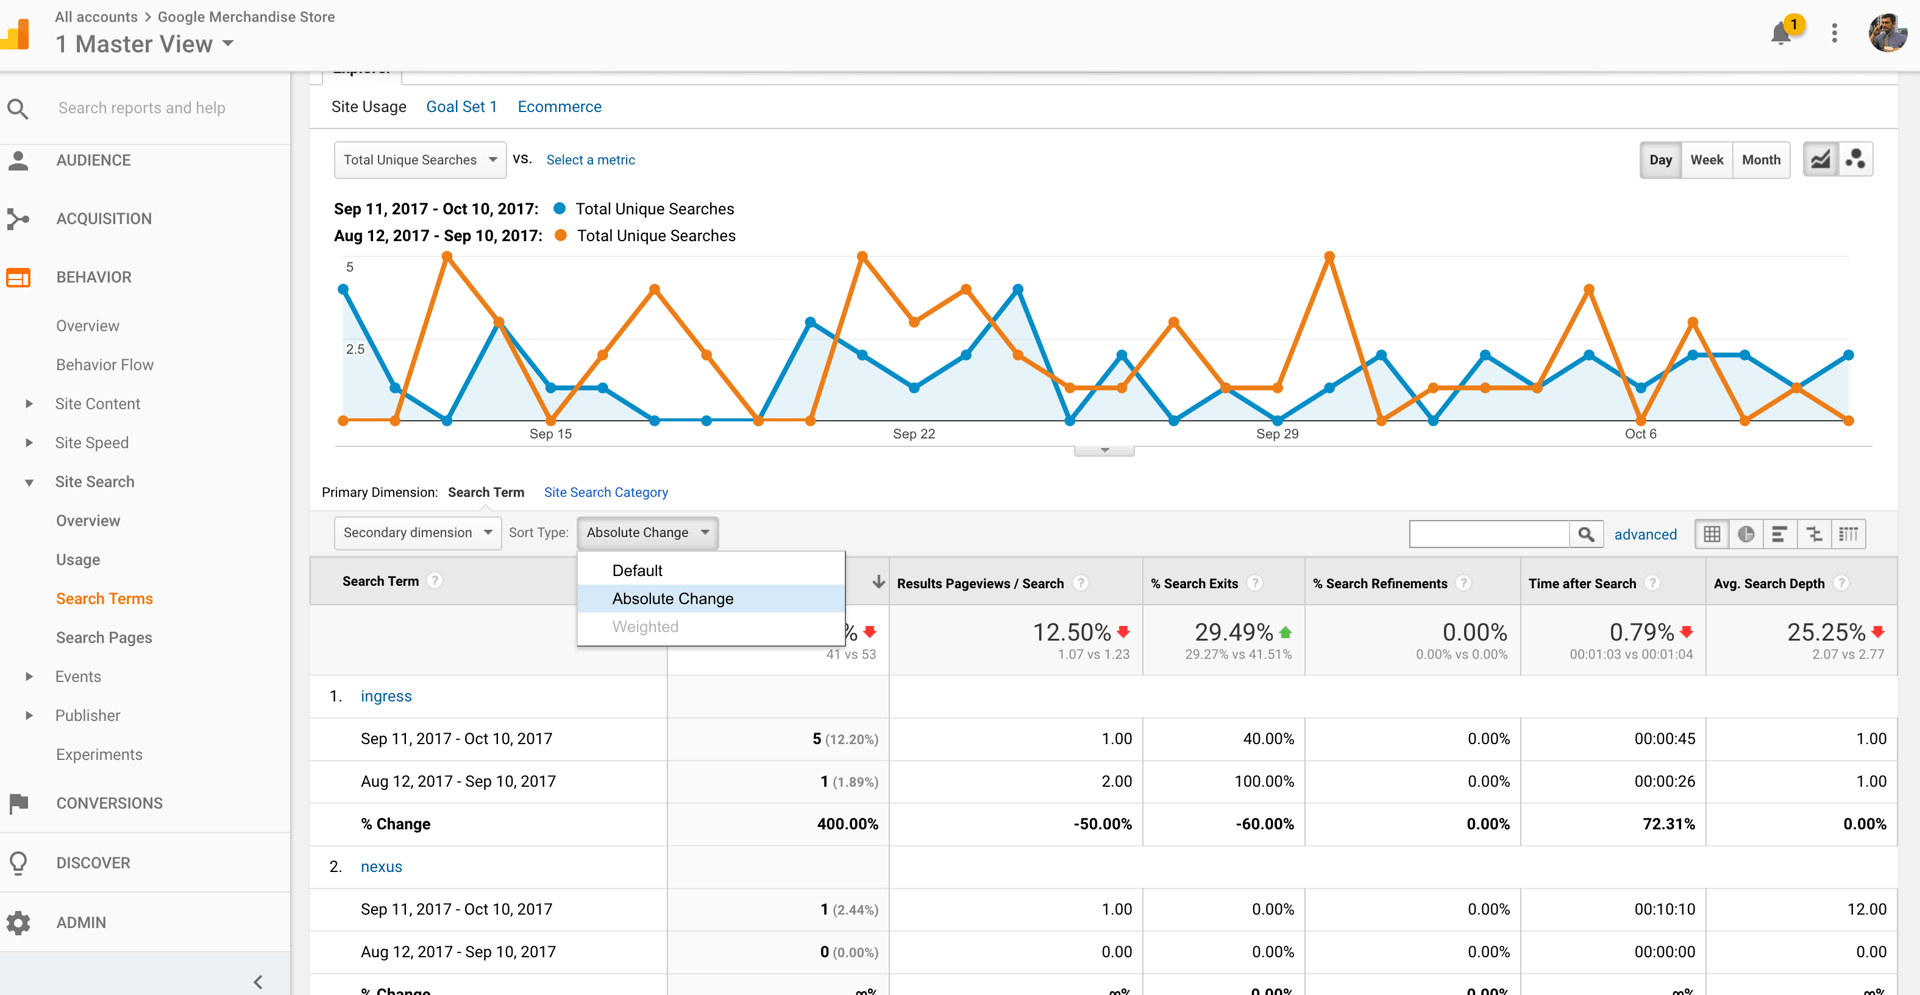Show the Performance bar-chart table view
The image size is (1920, 995).
[x=1779, y=534]
